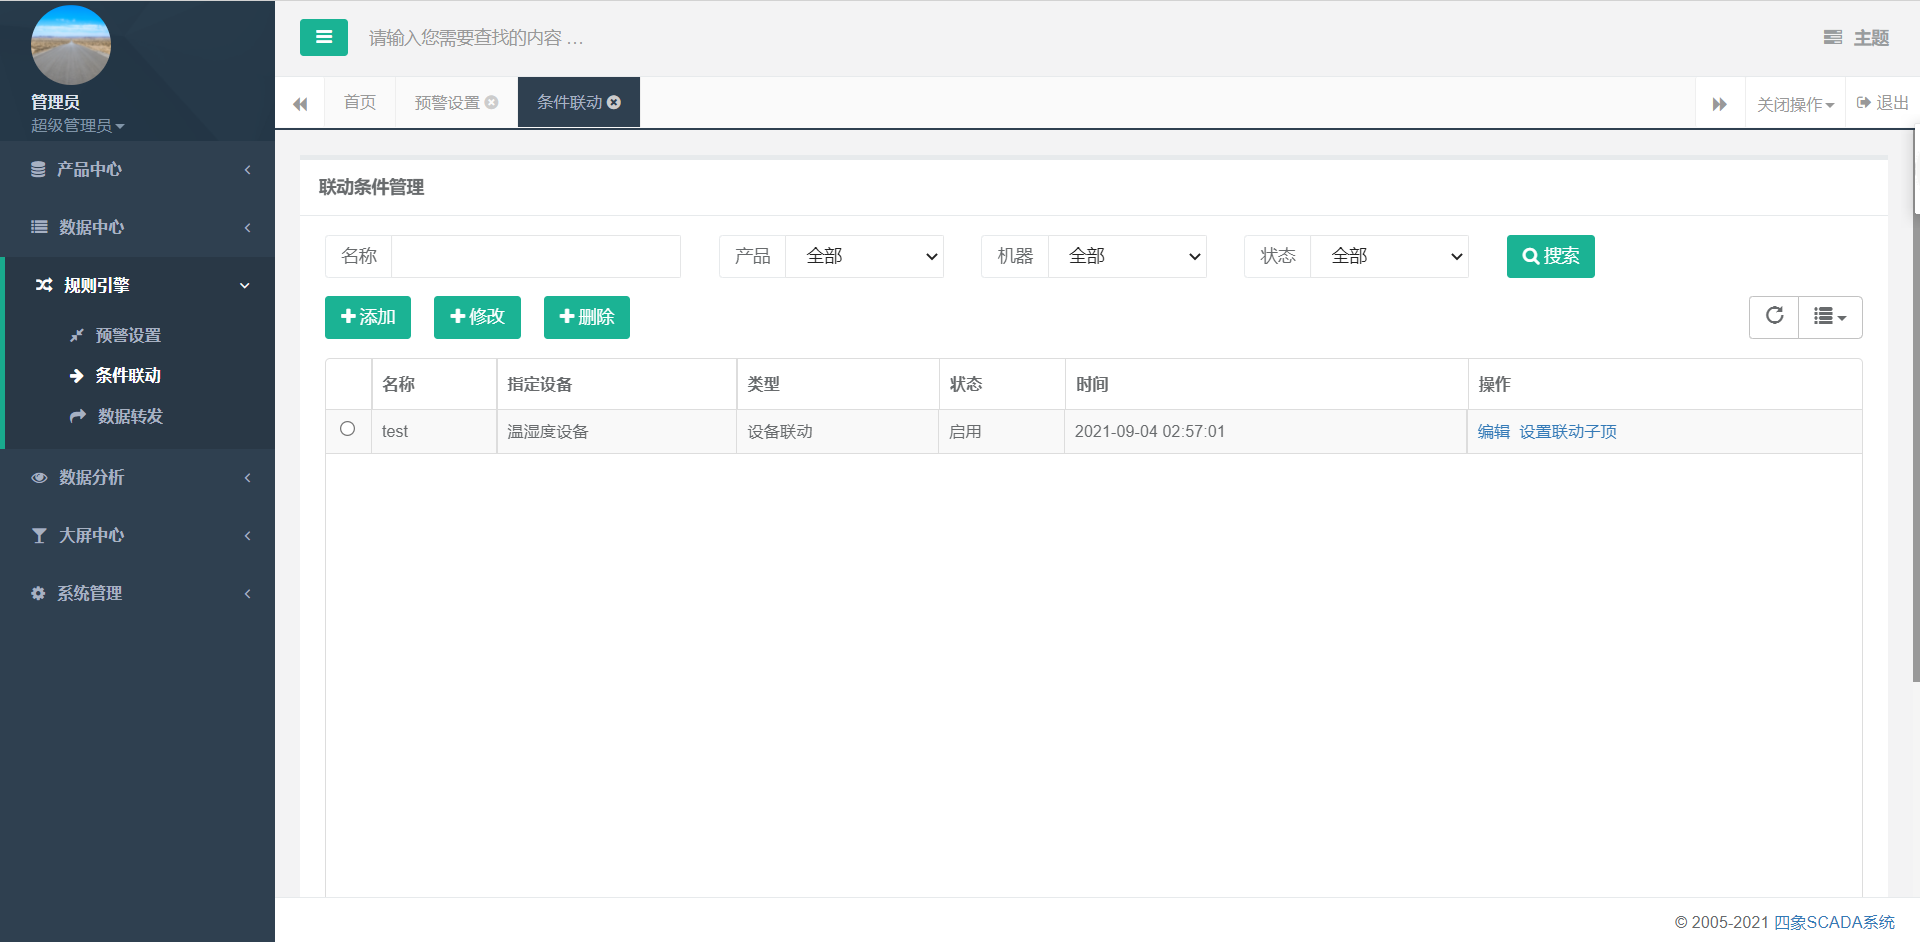1920x942 pixels.
Task: Select the radio button for test row
Action: tap(347, 429)
